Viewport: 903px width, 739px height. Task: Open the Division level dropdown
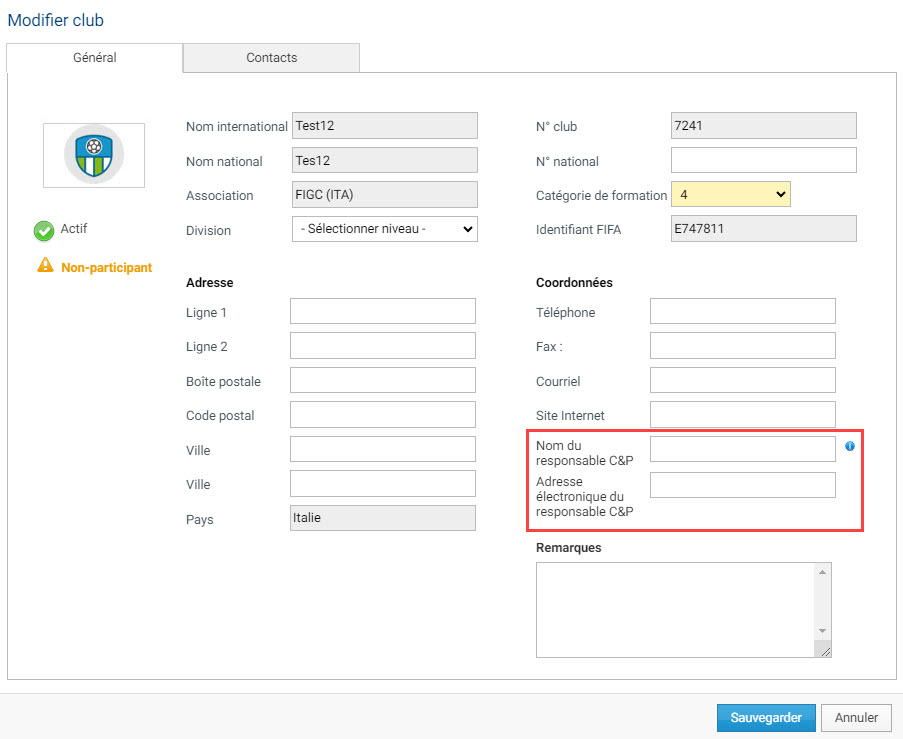(385, 229)
